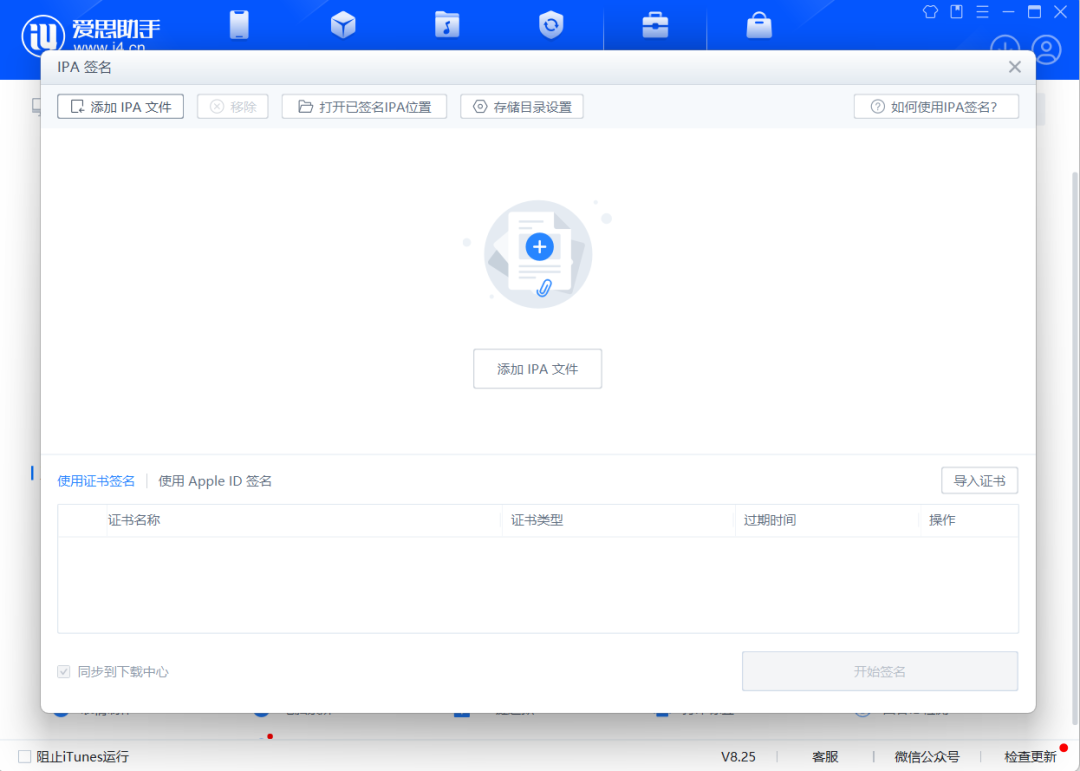Open the ringtones music folder icon
The image size is (1080, 771).
[x=447, y=25]
